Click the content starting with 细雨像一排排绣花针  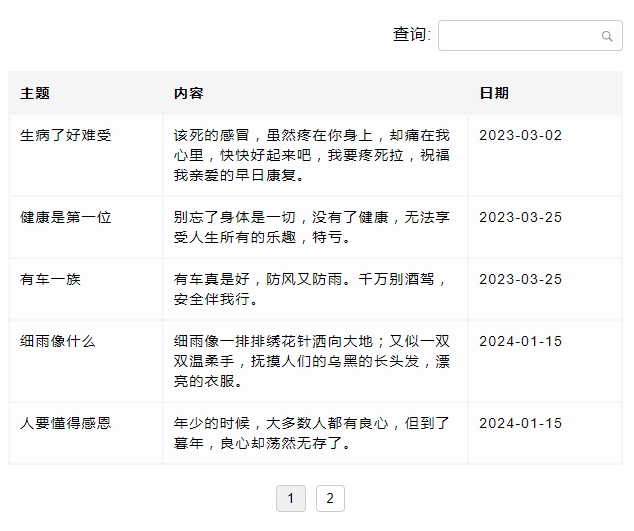(311, 361)
